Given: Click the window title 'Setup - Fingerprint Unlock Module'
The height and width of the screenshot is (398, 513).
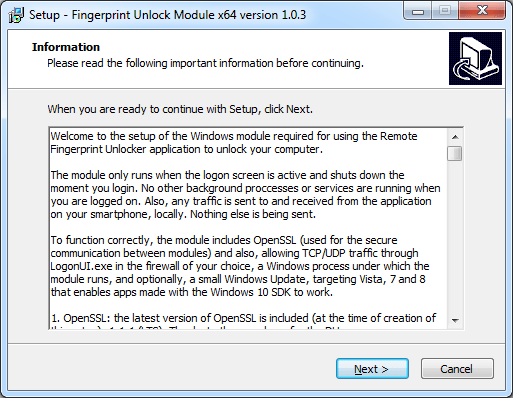Looking at the screenshot, I should point(167,15).
